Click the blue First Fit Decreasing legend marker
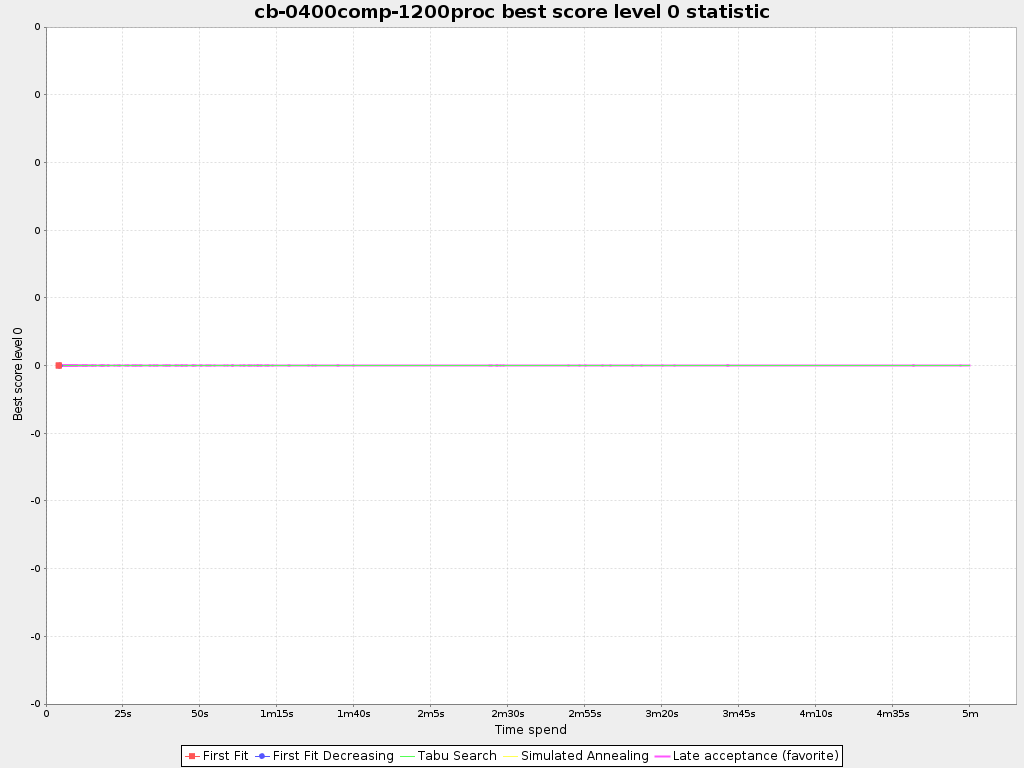This screenshot has width=1024, height=768. (262, 756)
